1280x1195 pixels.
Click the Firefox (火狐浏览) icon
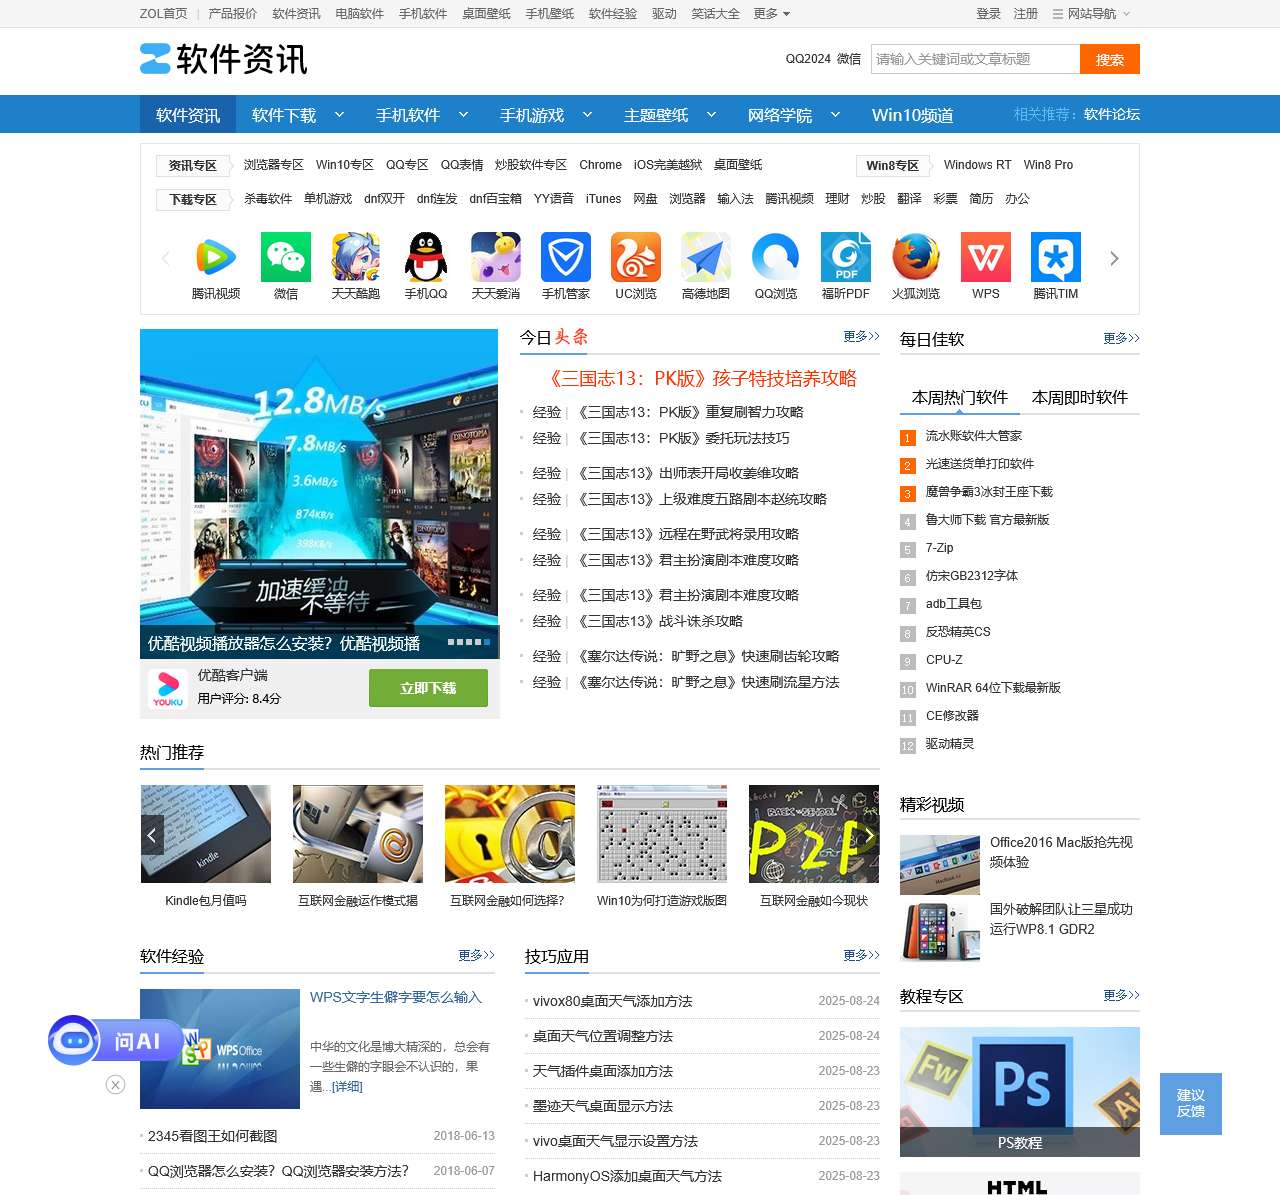(x=916, y=258)
